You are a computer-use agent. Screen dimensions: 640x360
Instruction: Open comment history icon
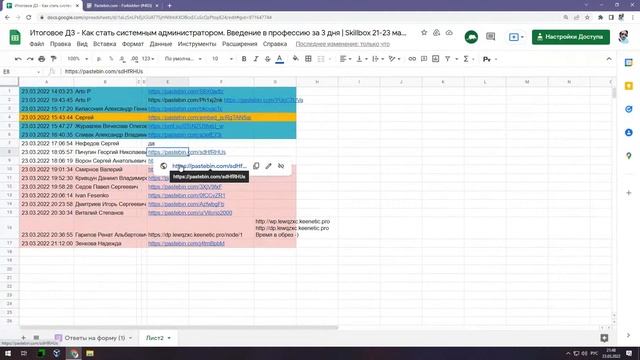click(491, 37)
